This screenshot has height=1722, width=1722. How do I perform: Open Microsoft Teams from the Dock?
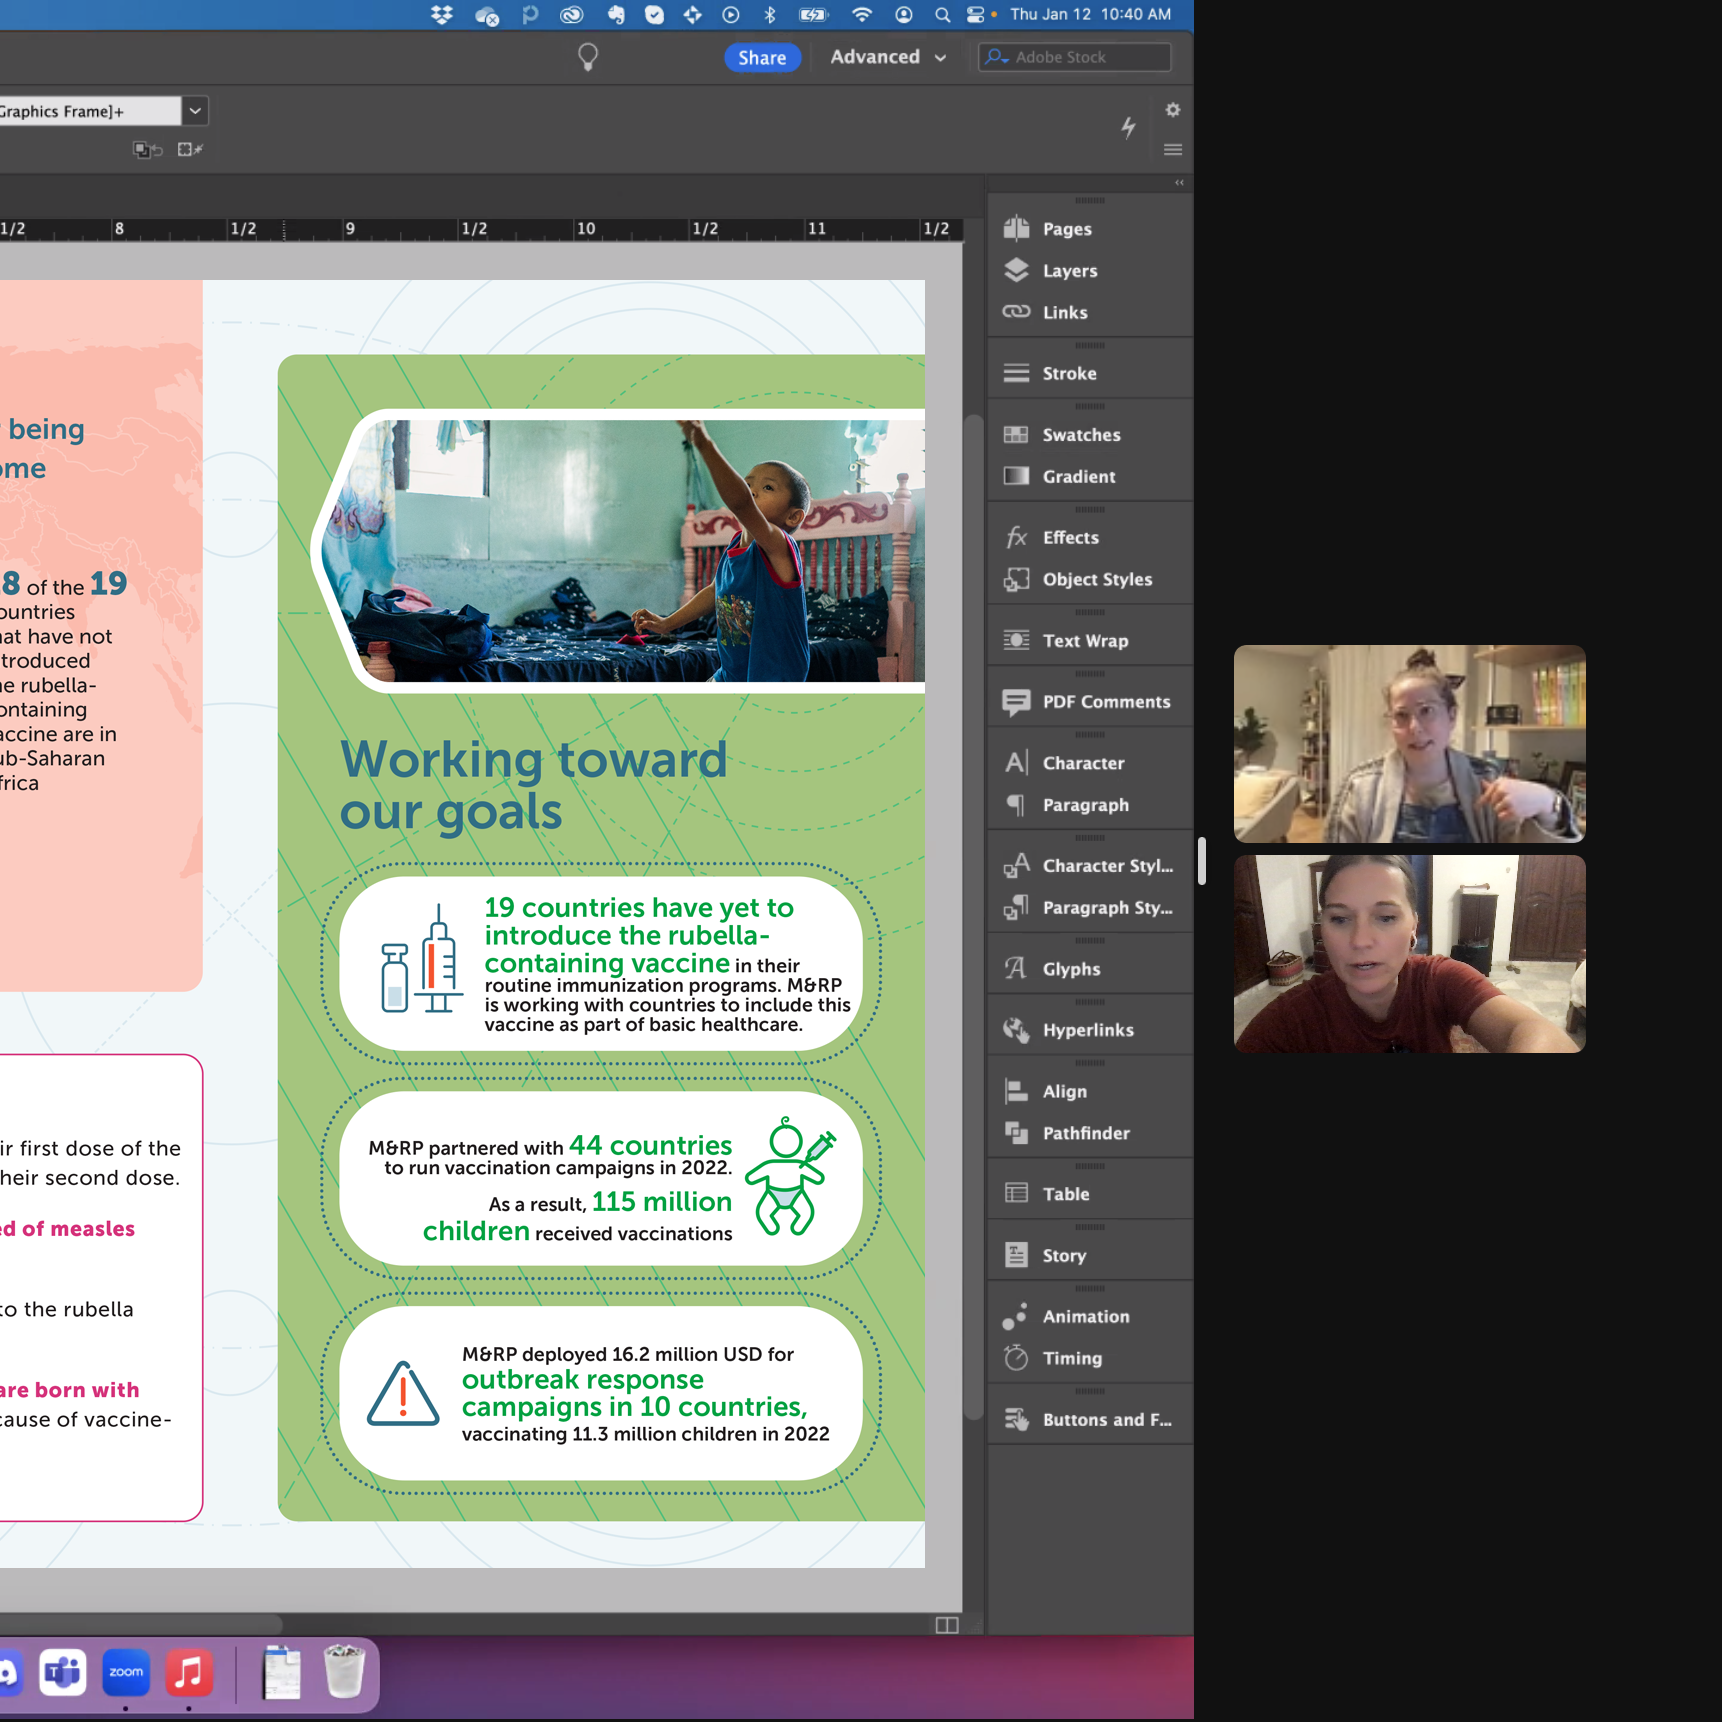tap(63, 1671)
